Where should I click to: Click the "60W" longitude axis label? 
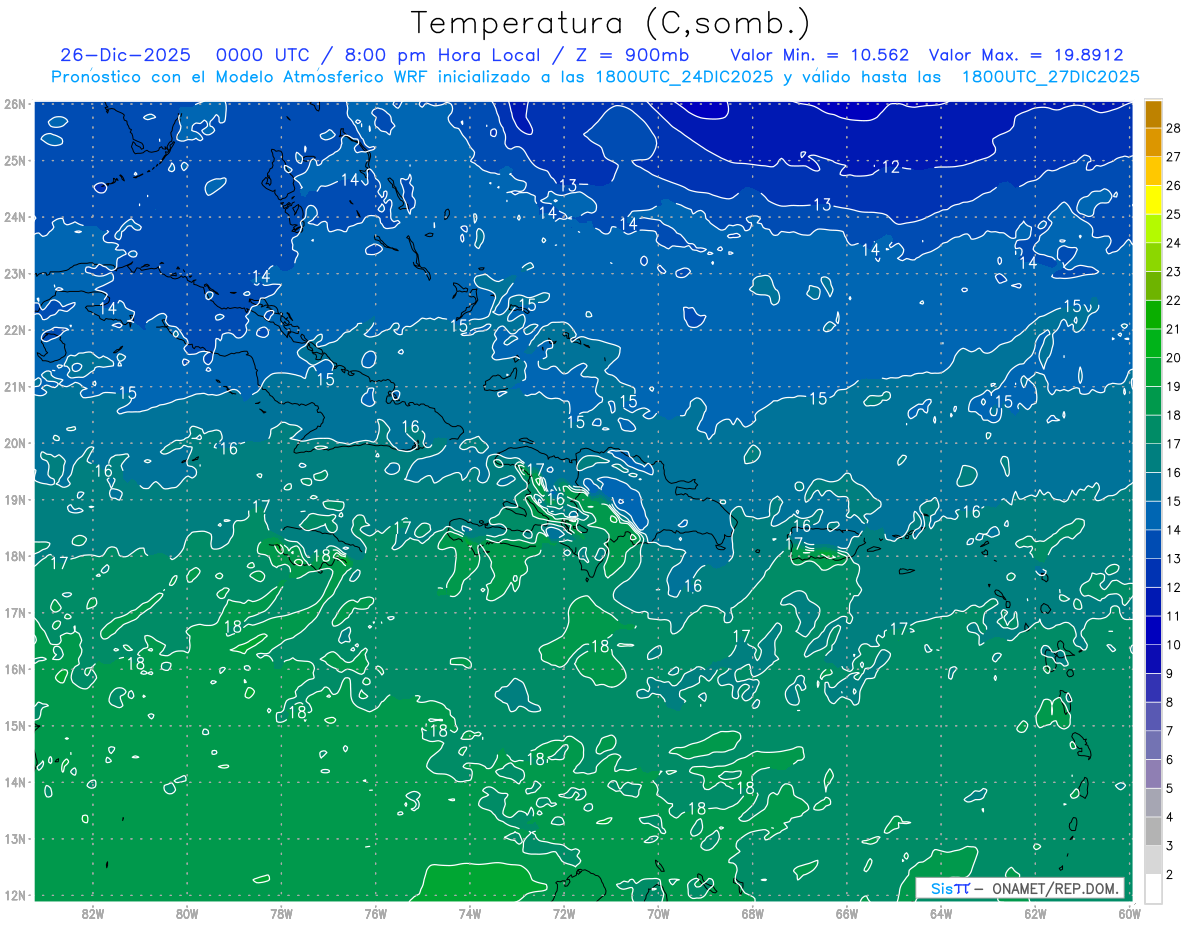1130,914
